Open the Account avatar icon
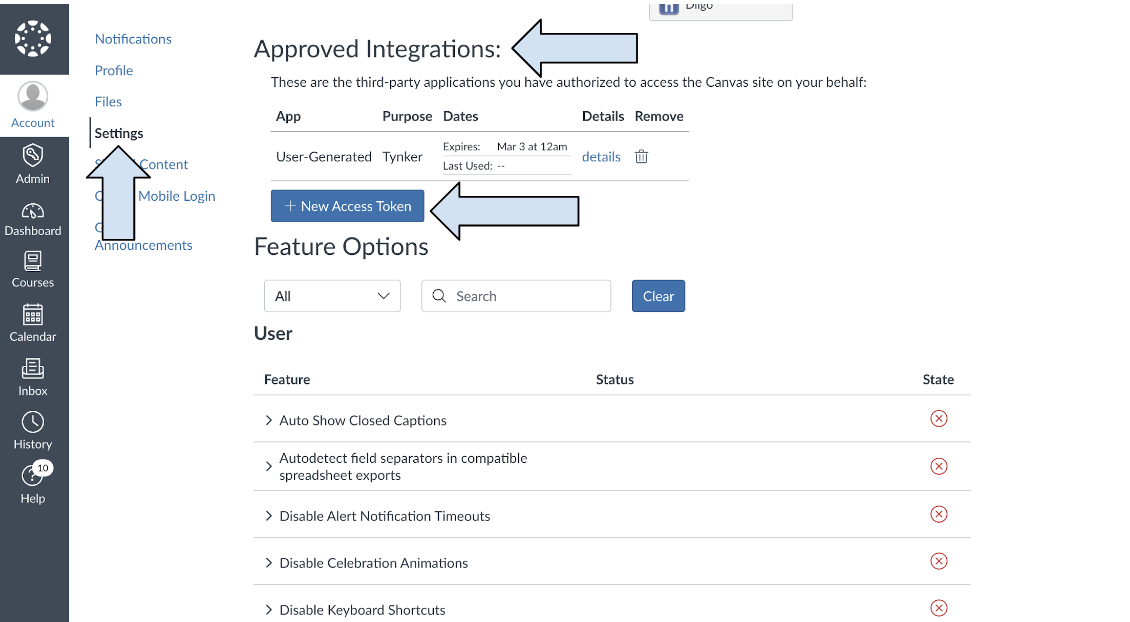 tap(33, 97)
